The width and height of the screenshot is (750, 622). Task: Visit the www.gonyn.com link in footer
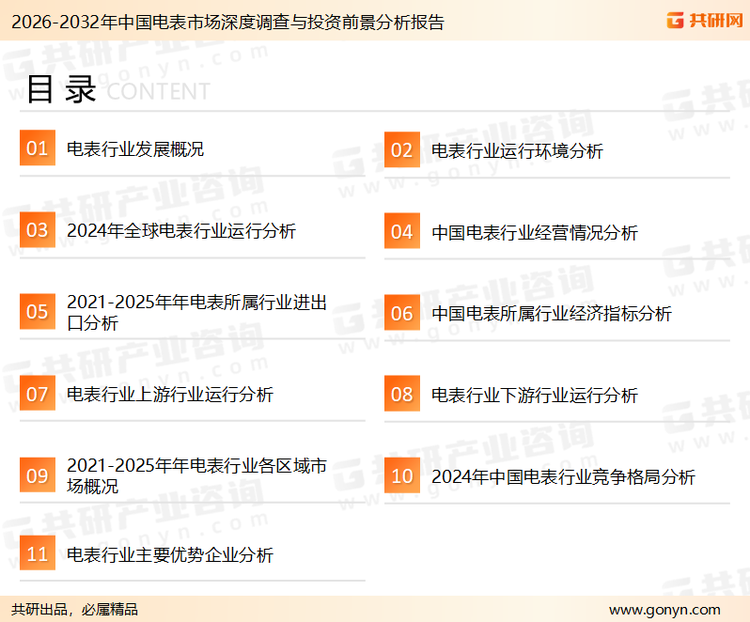(664, 610)
